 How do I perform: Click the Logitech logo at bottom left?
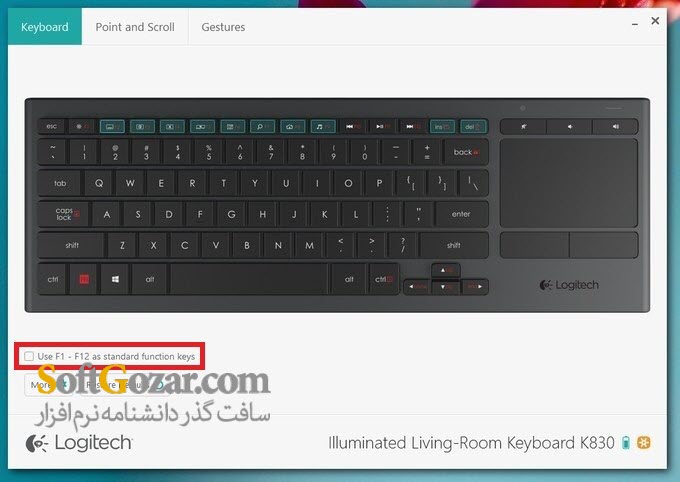point(78,443)
